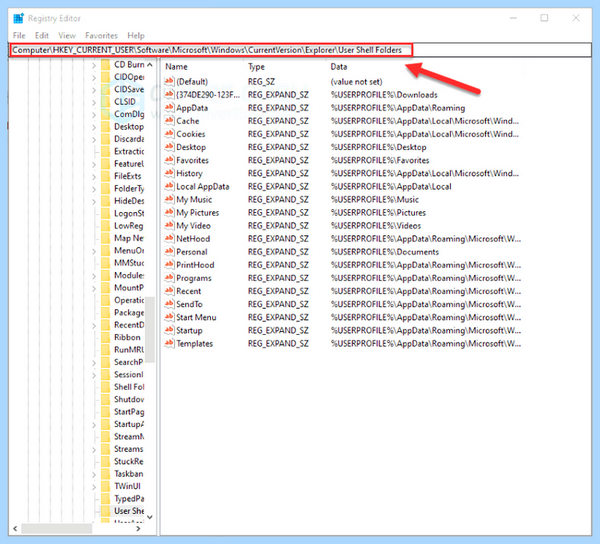The height and width of the screenshot is (544, 600).
Task: Open the File menu
Action: [x=19, y=36]
